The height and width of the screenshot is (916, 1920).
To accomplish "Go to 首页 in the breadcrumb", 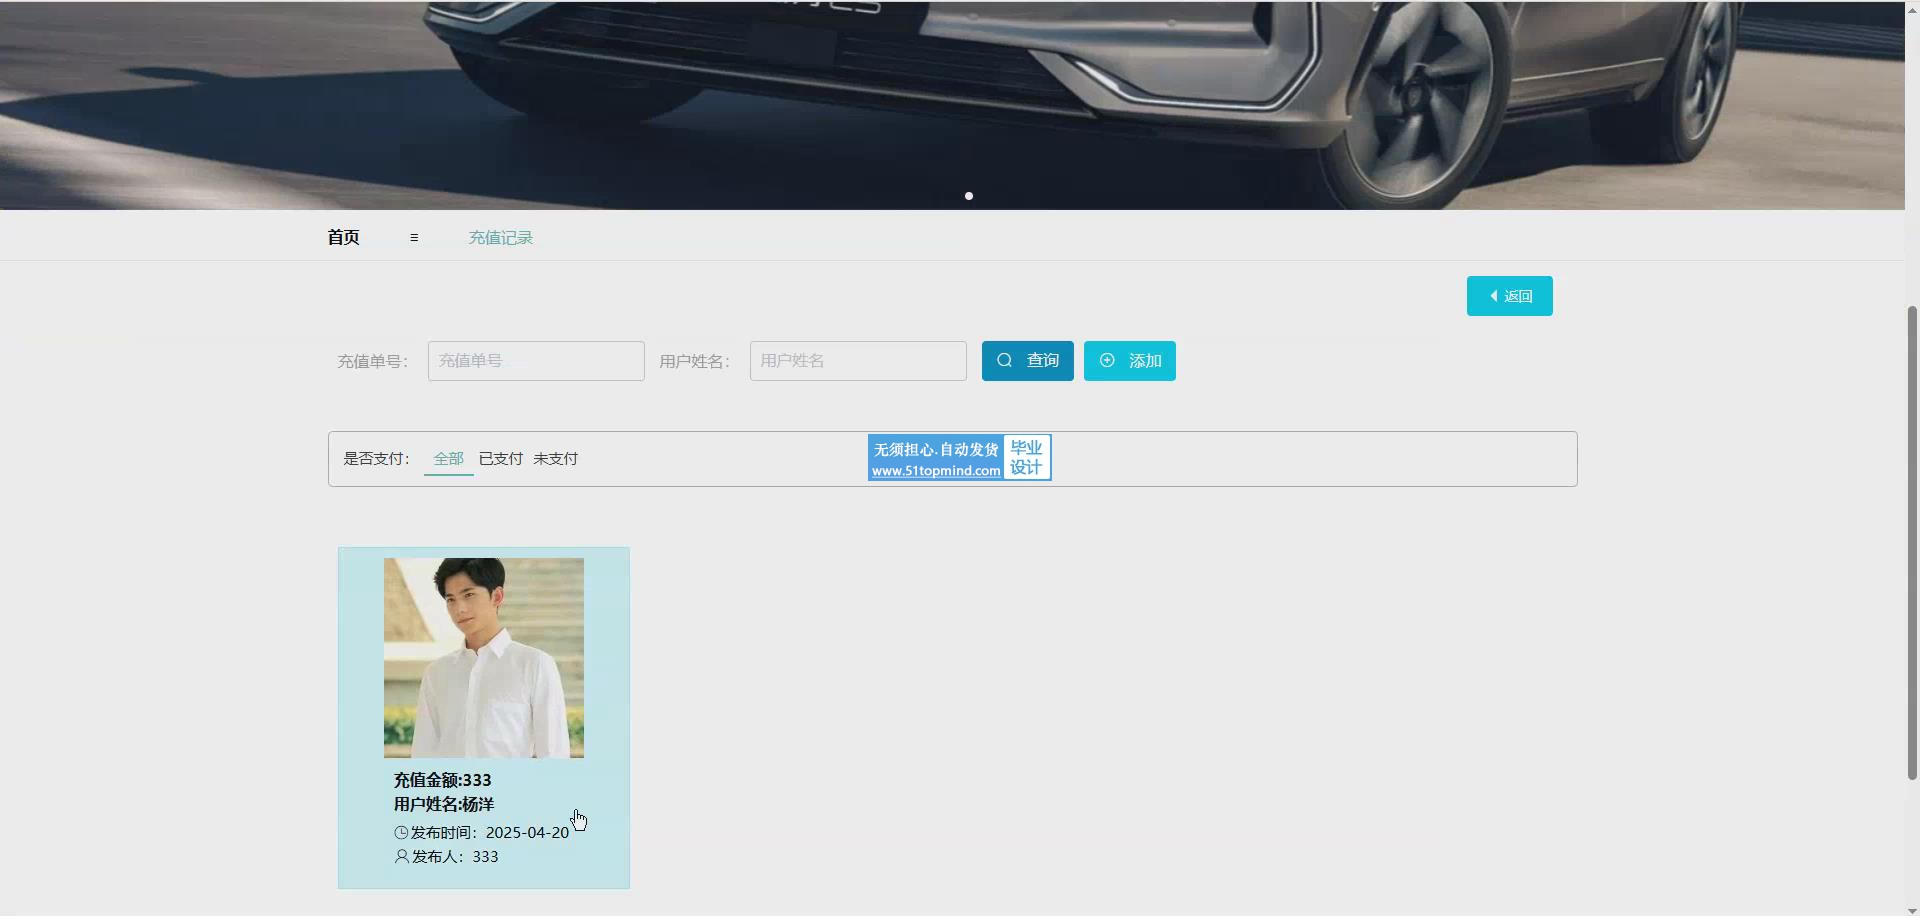I will (343, 237).
